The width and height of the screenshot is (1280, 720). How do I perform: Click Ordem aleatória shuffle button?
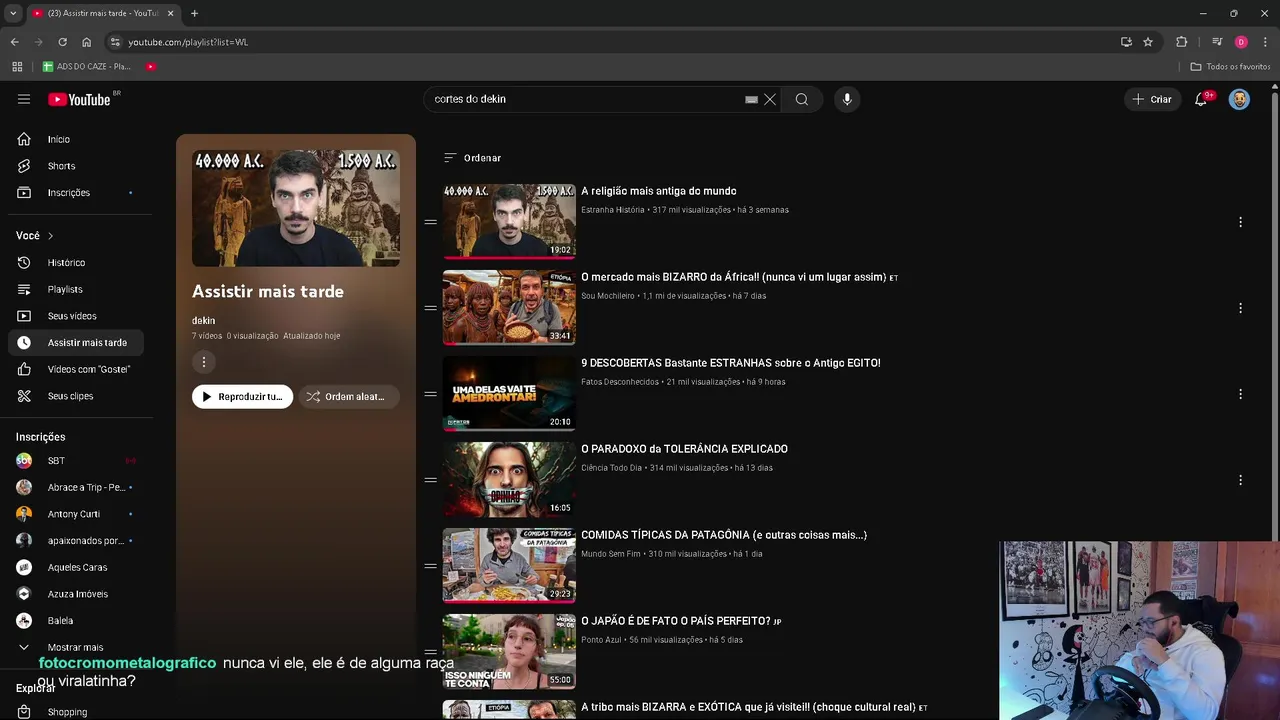click(349, 397)
